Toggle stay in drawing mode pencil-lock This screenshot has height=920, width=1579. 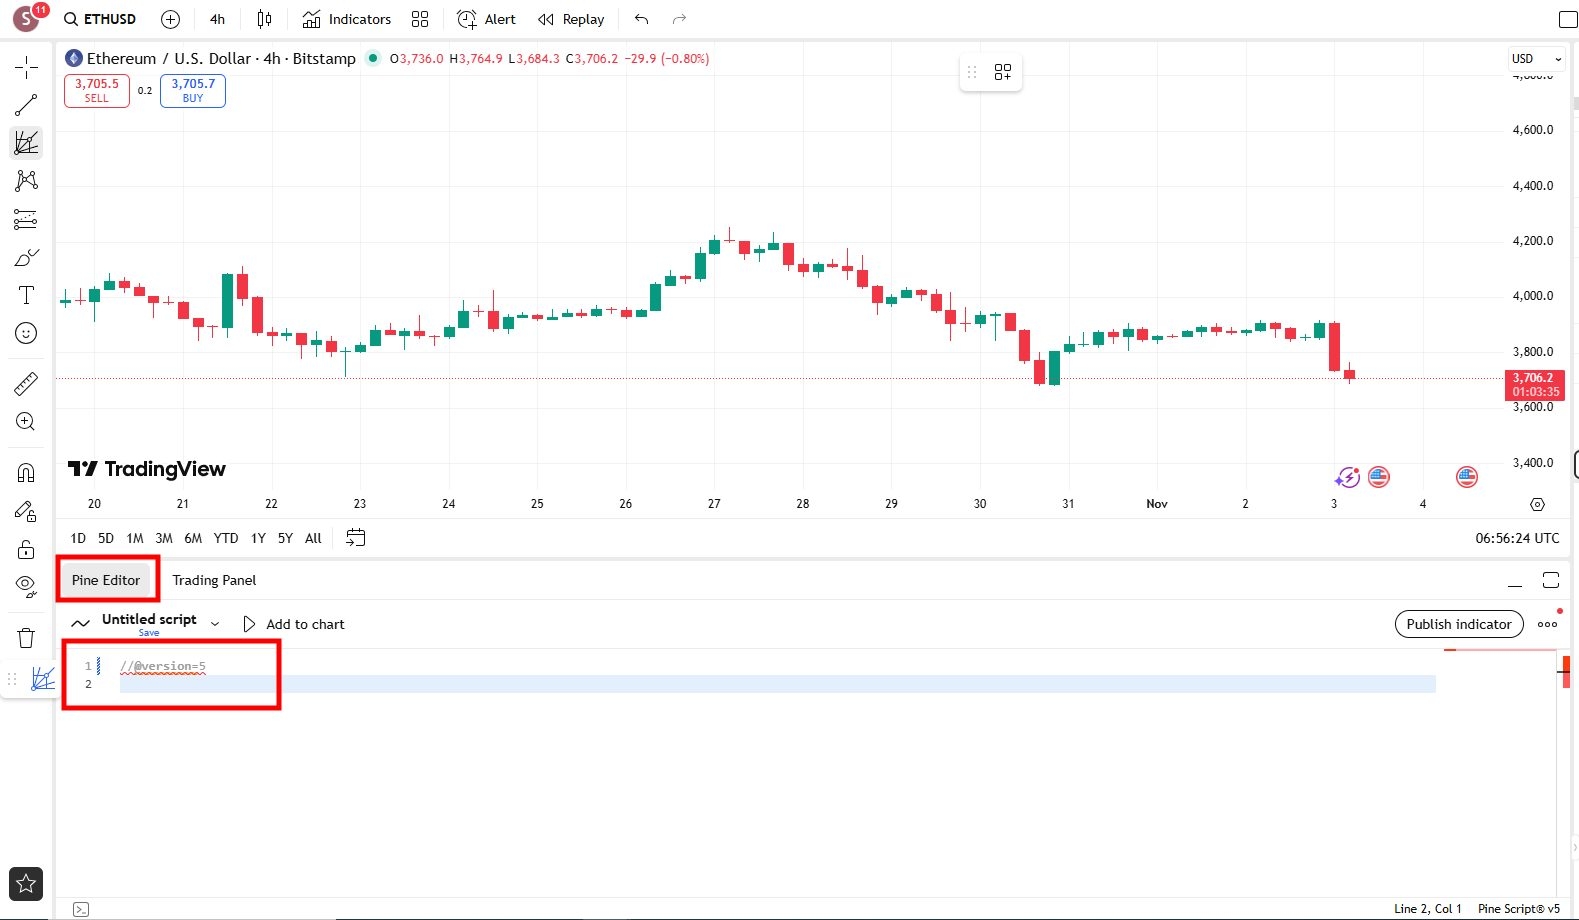point(26,511)
